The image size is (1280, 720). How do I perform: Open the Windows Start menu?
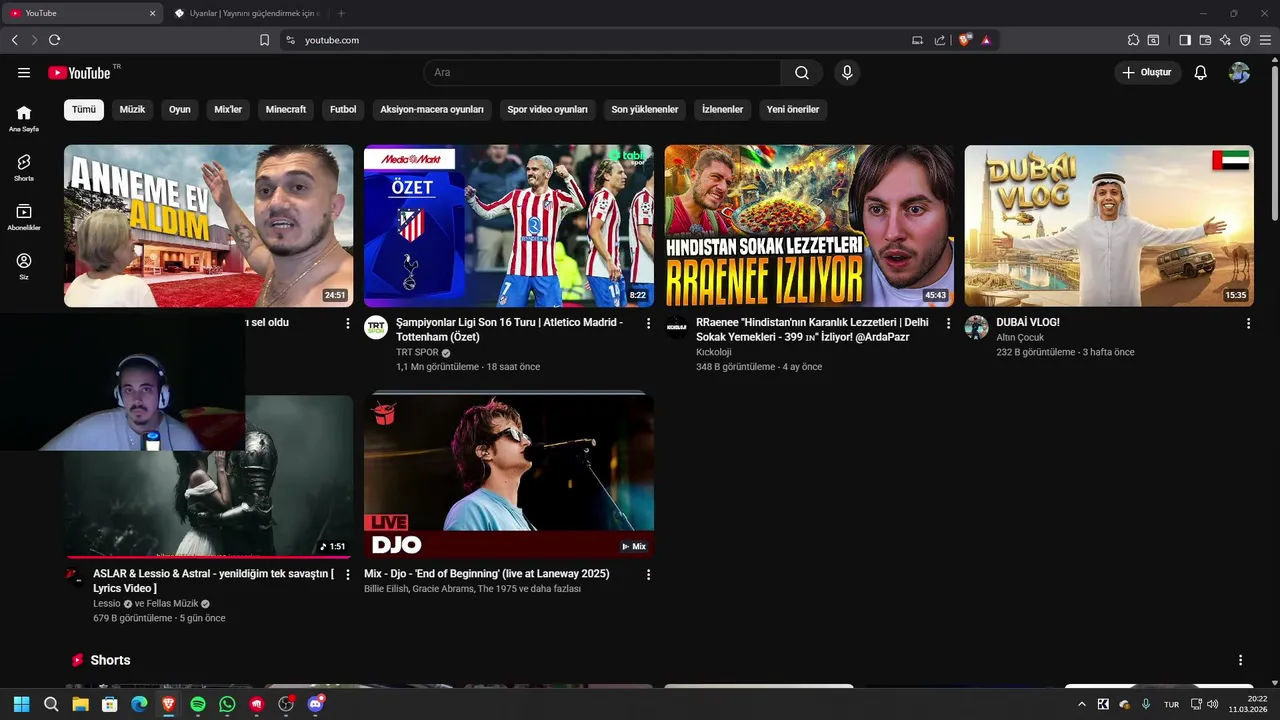coord(21,704)
